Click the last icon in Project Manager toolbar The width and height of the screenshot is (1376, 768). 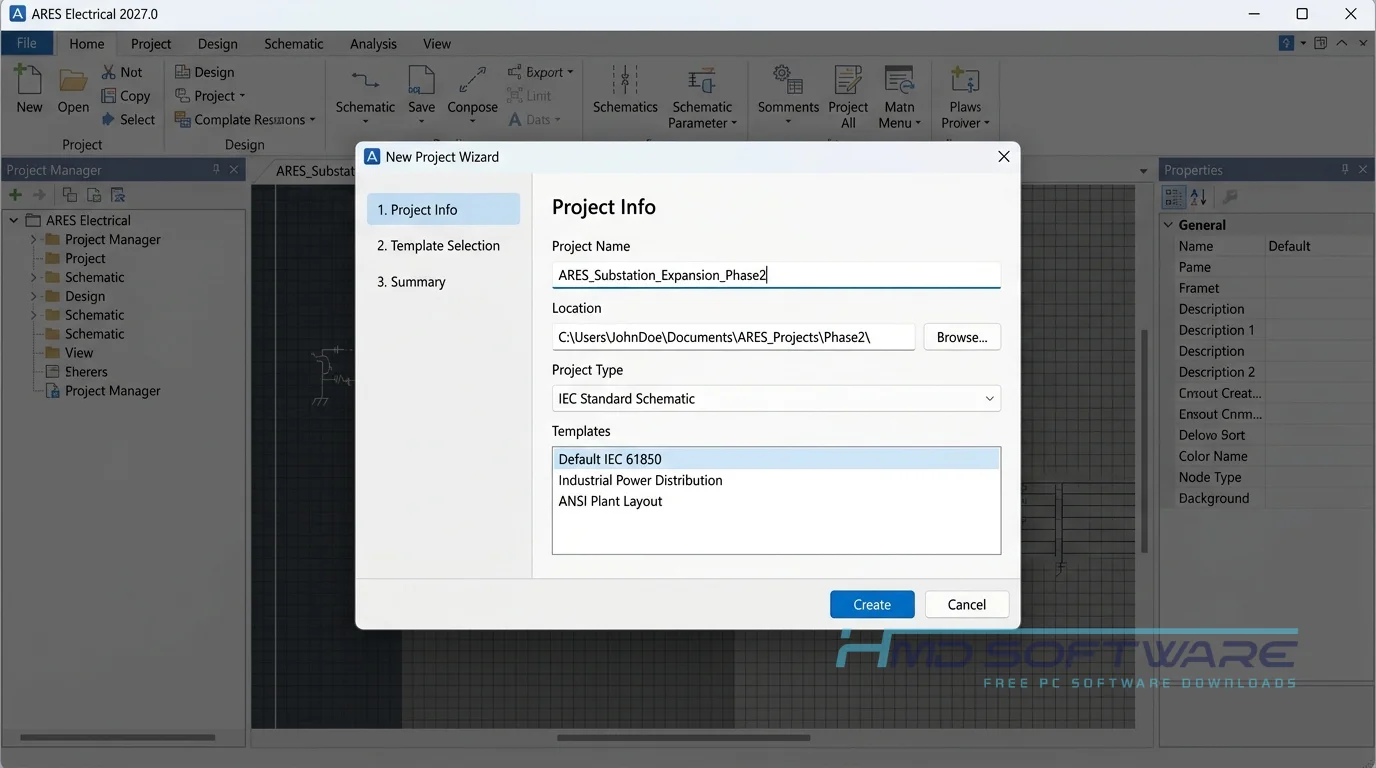point(117,195)
